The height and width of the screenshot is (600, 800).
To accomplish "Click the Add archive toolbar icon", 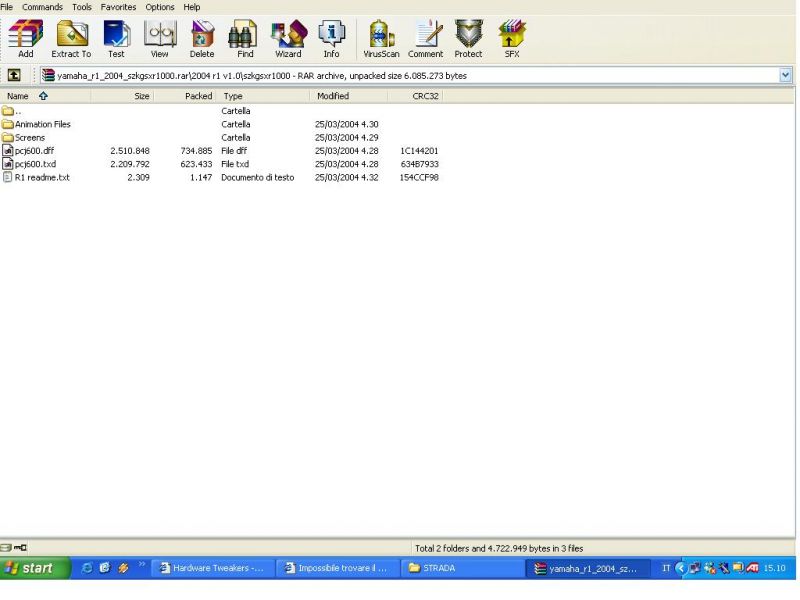I will click(26, 39).
